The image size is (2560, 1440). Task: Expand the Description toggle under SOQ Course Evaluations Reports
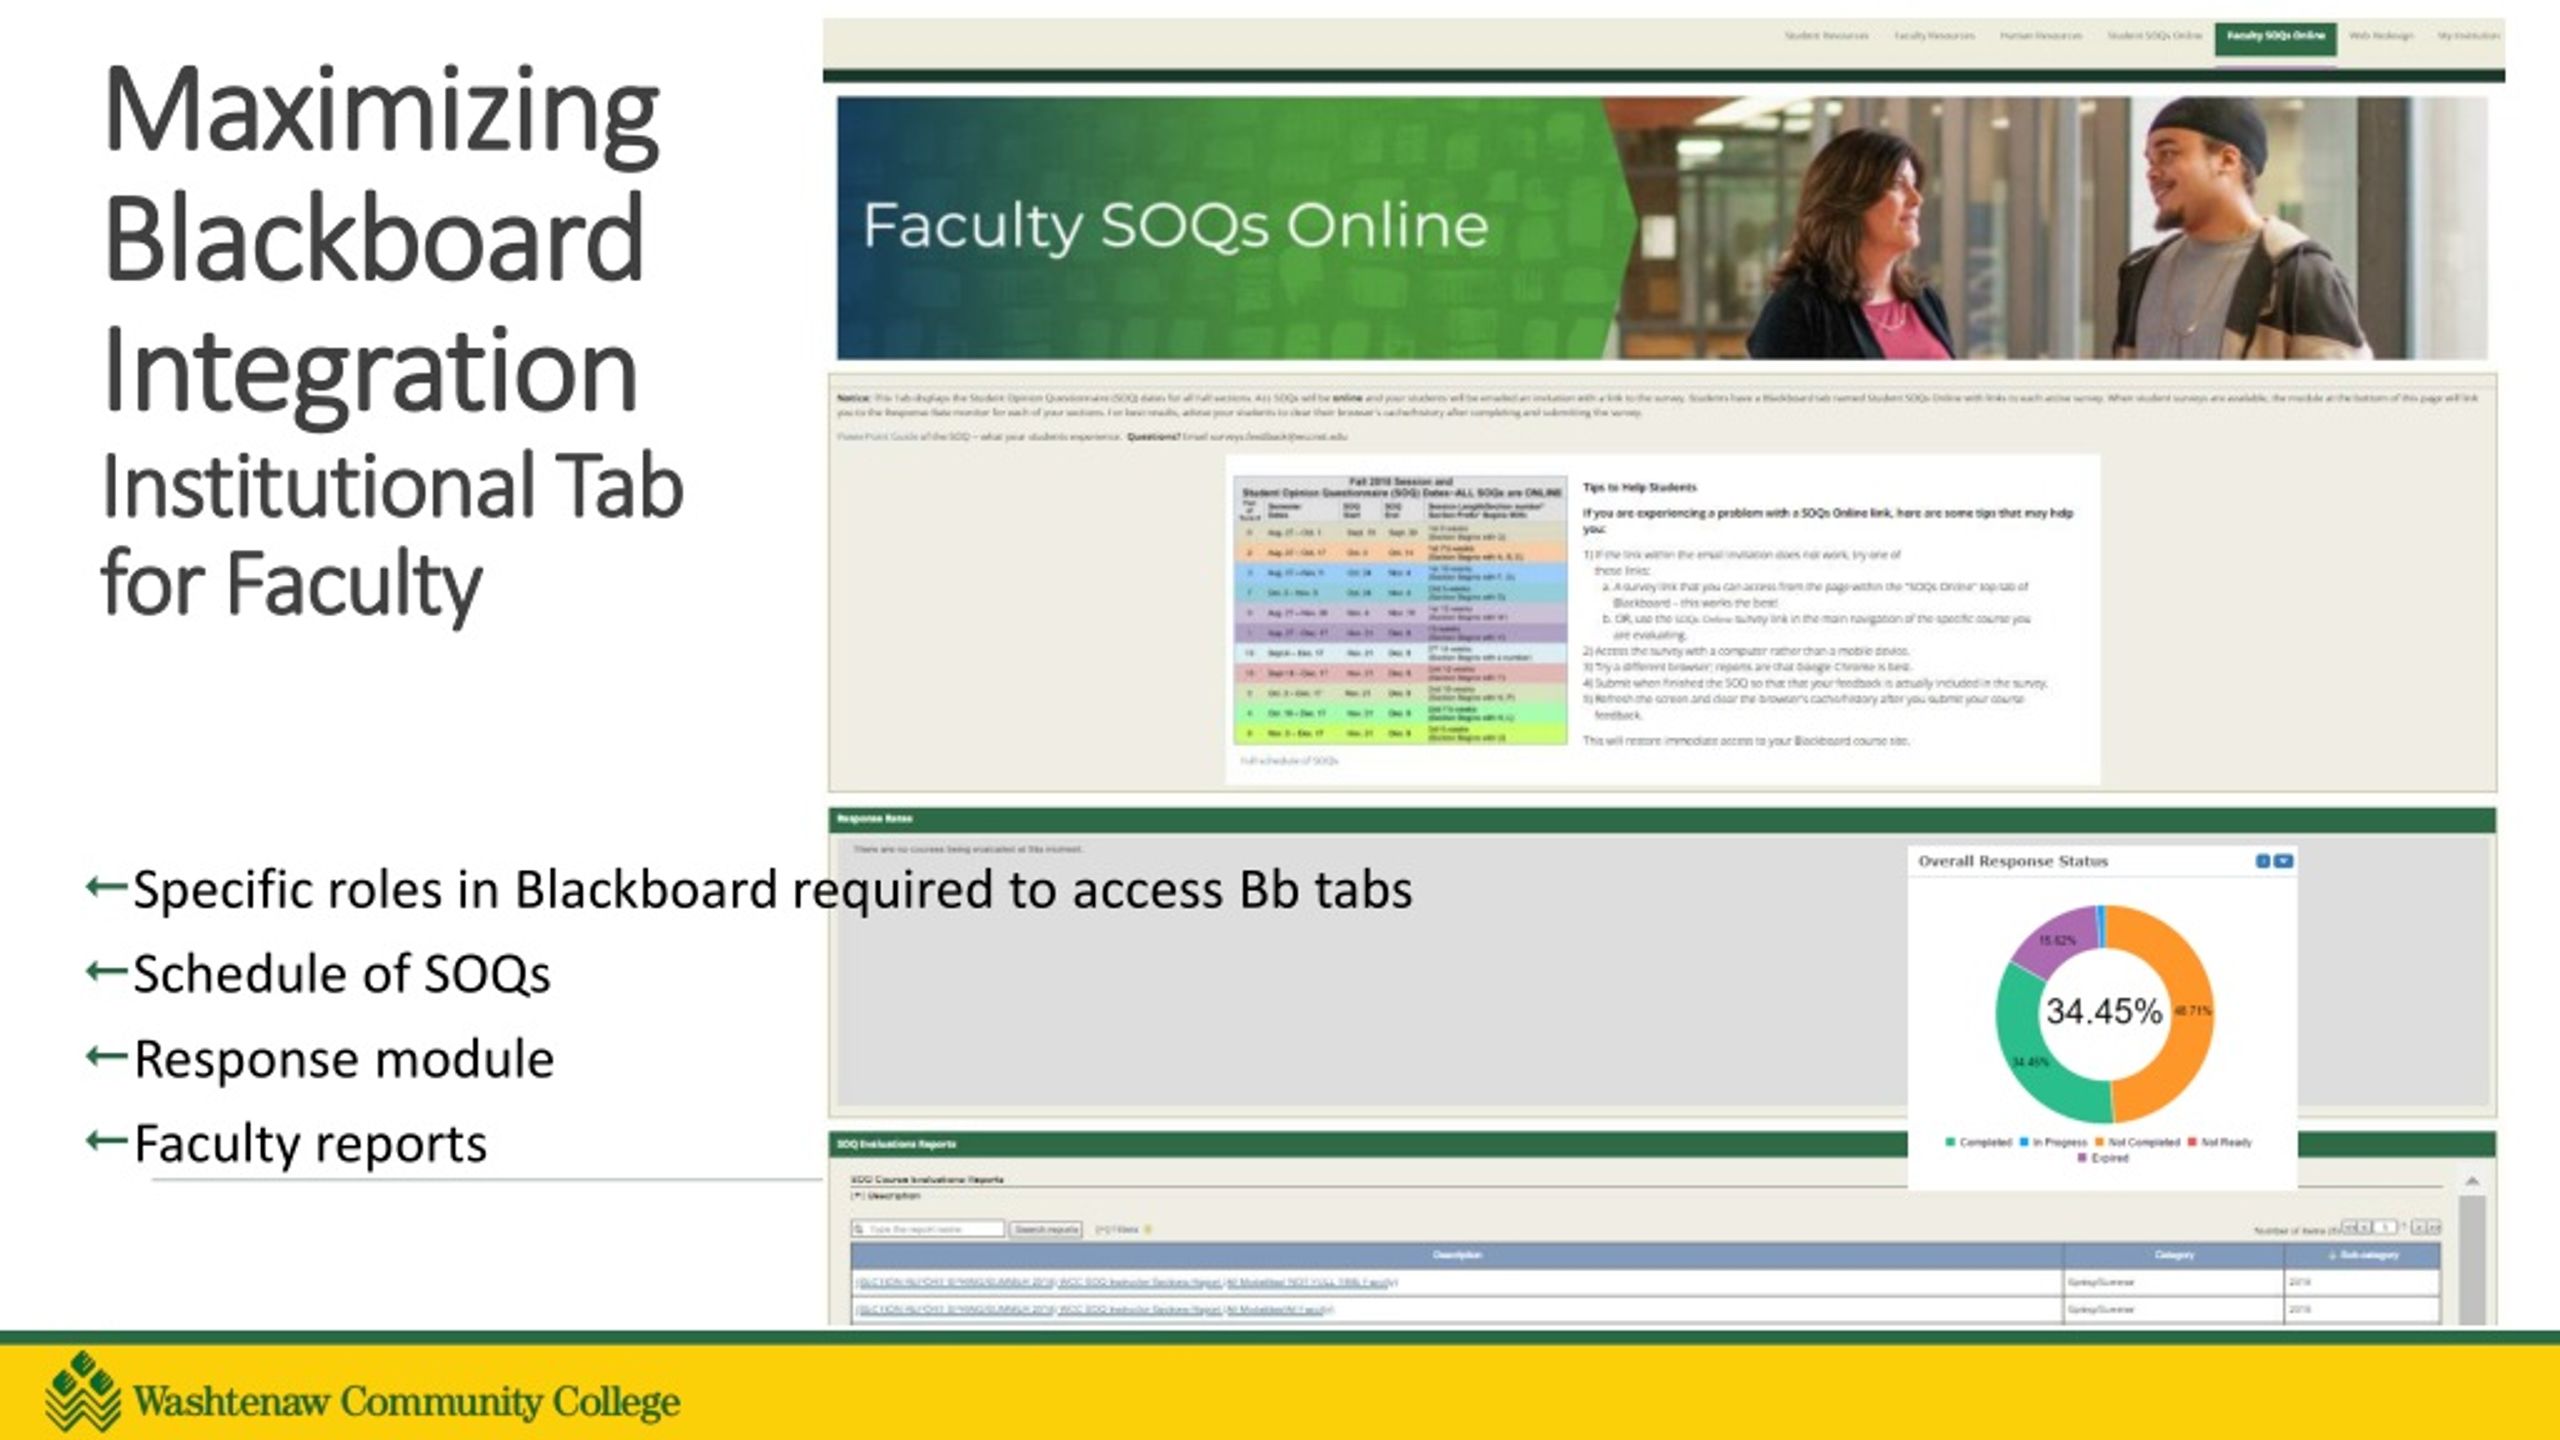(886, 1196)
